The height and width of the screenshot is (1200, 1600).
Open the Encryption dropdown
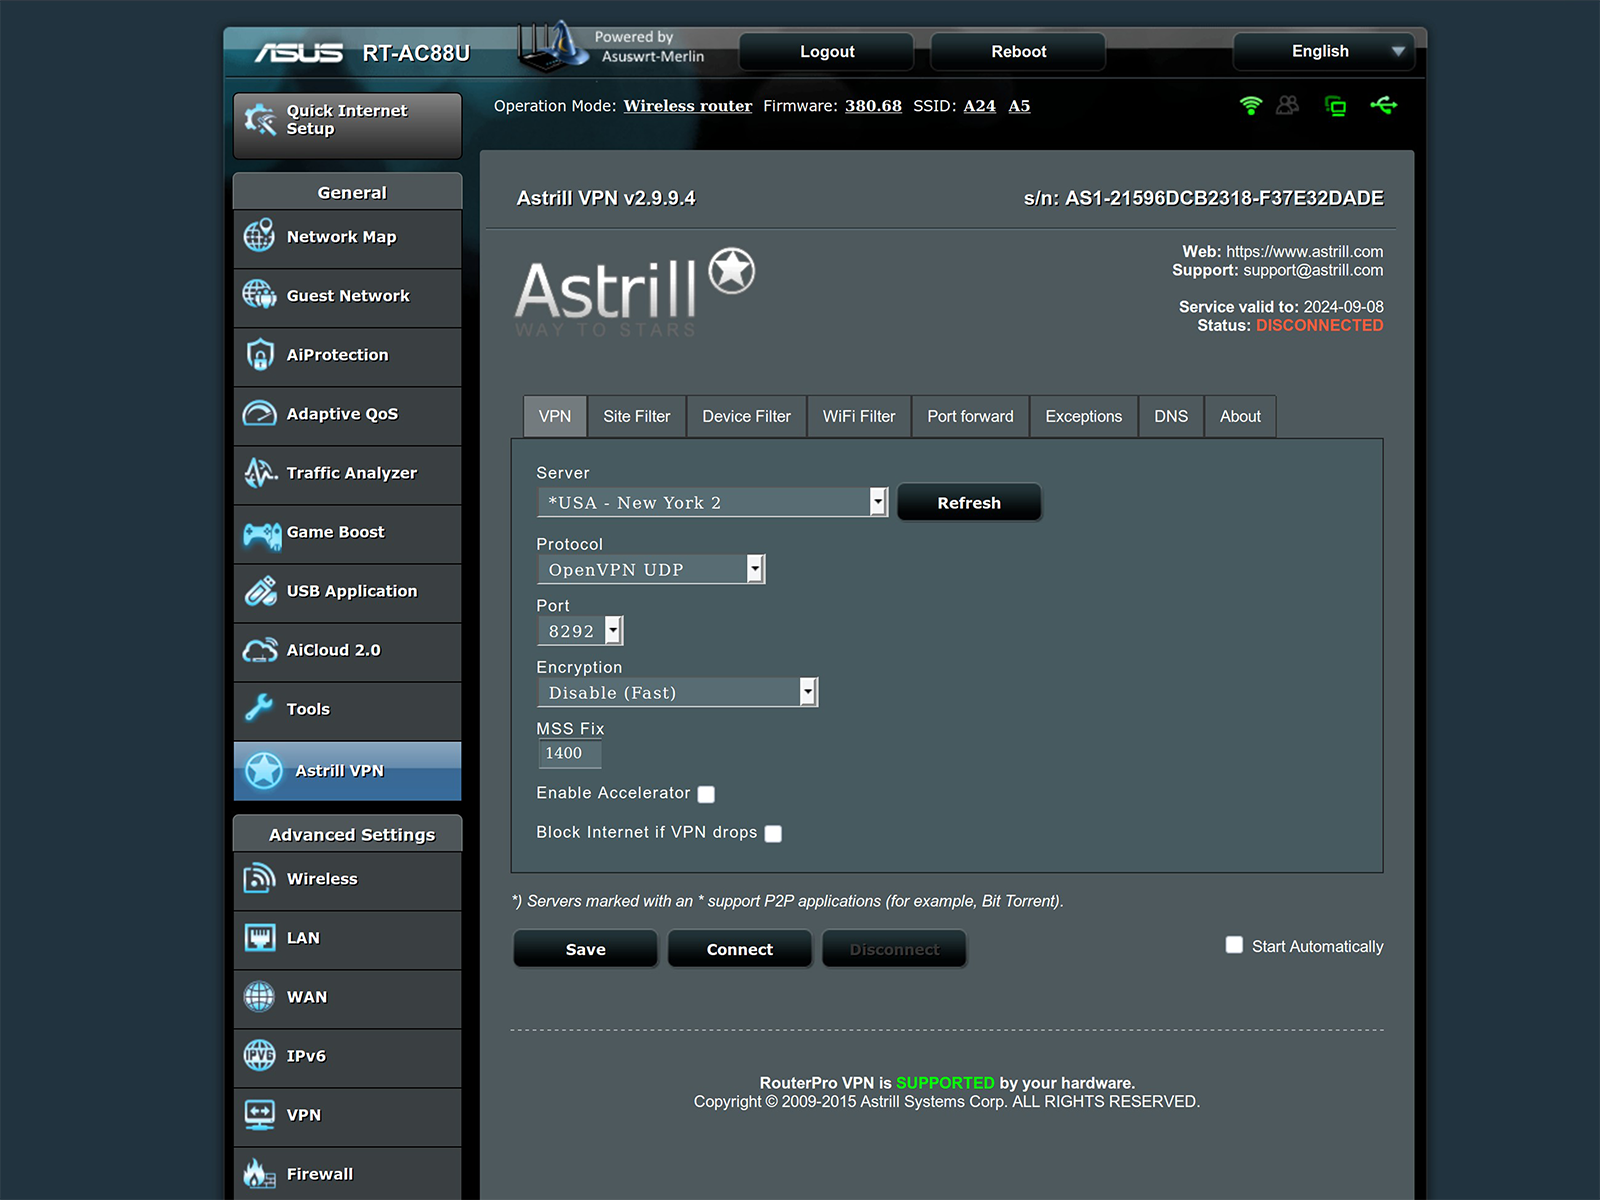point(678,692)
